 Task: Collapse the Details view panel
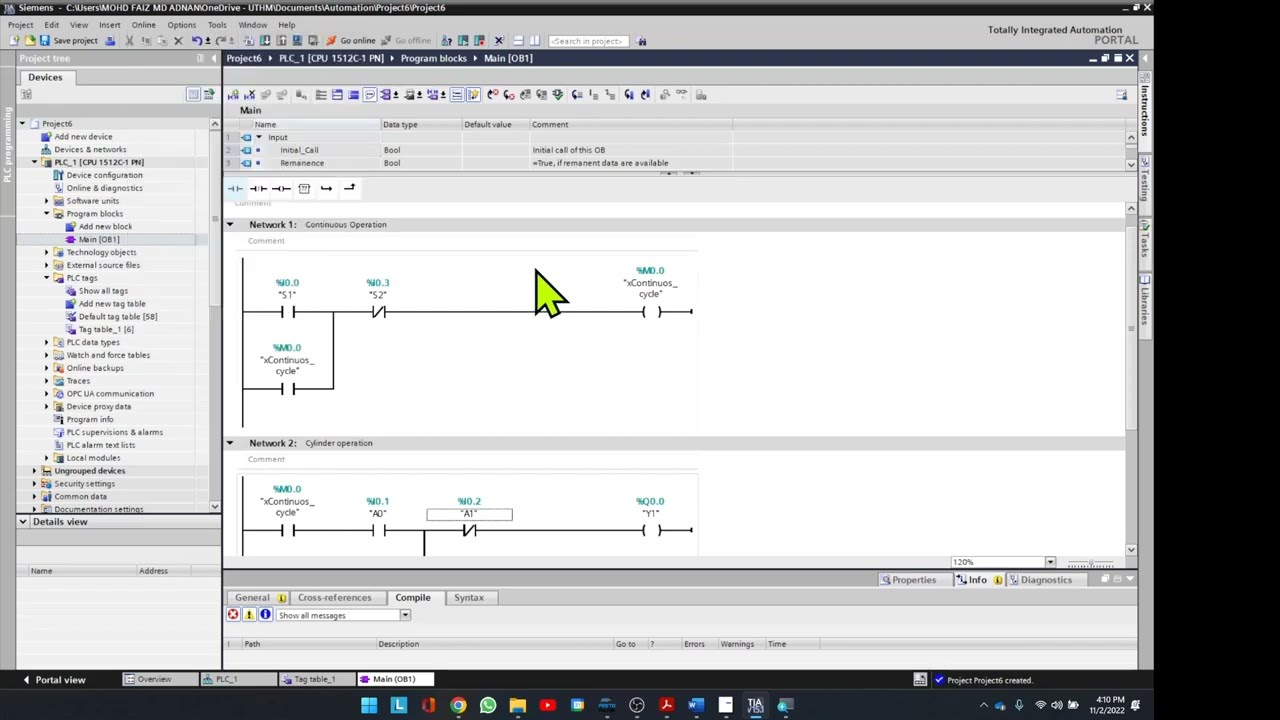click(x=22, y=522)
